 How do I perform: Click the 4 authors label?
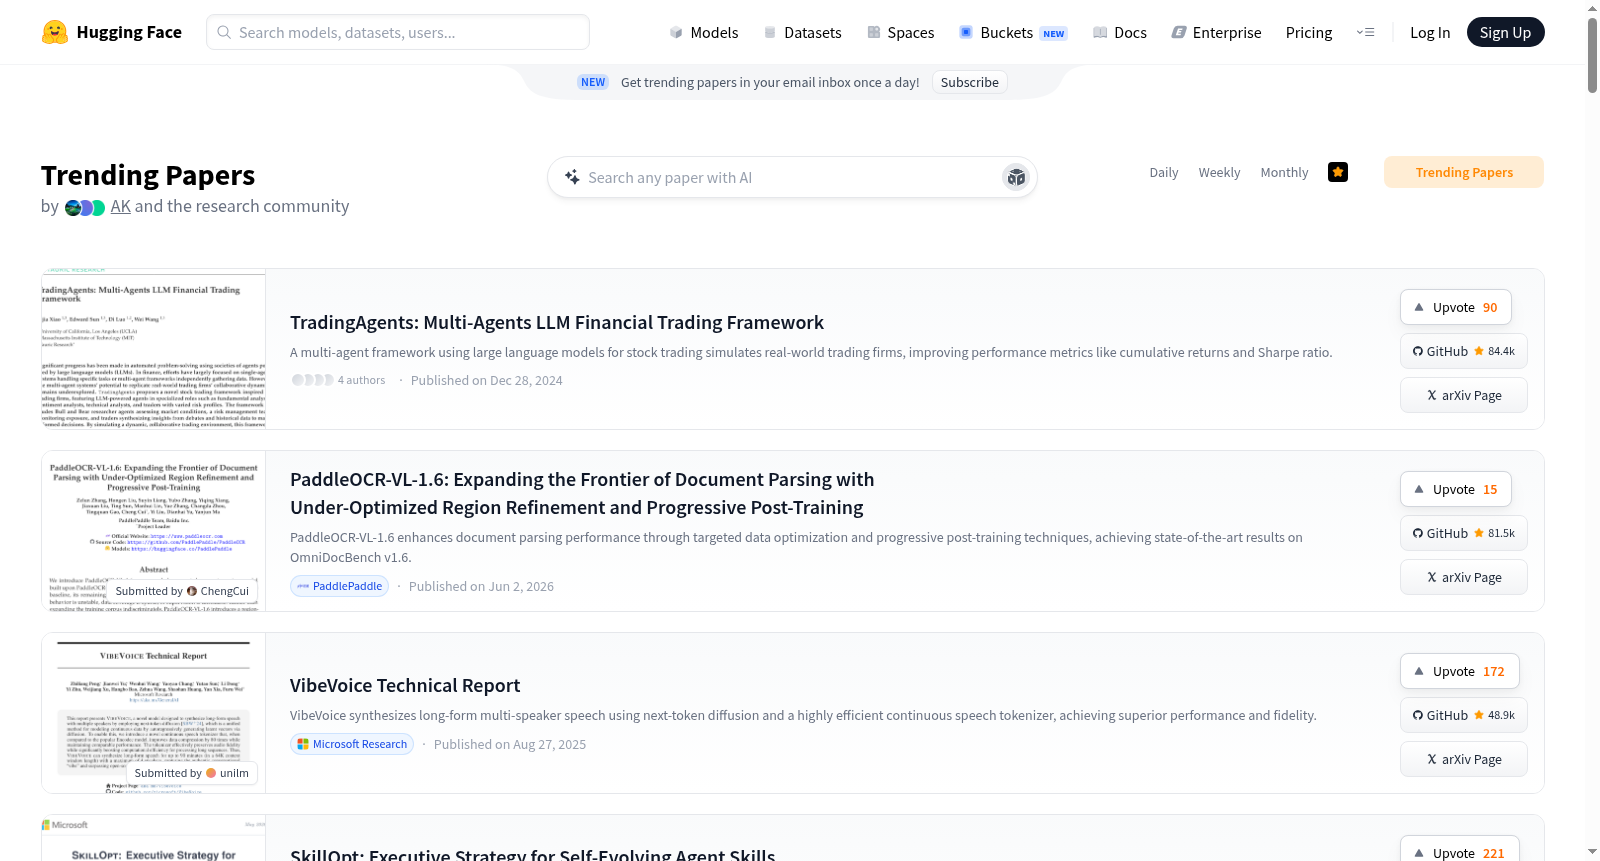(361, 380)
